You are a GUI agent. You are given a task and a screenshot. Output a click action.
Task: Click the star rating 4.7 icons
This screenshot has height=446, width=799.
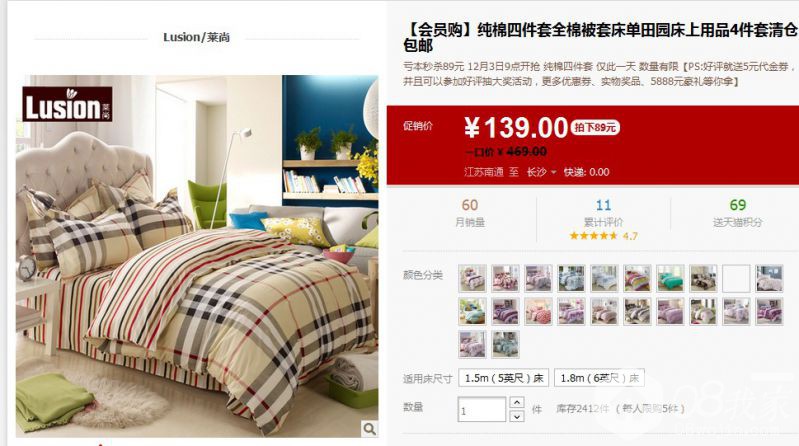click(x=593, y=235)
